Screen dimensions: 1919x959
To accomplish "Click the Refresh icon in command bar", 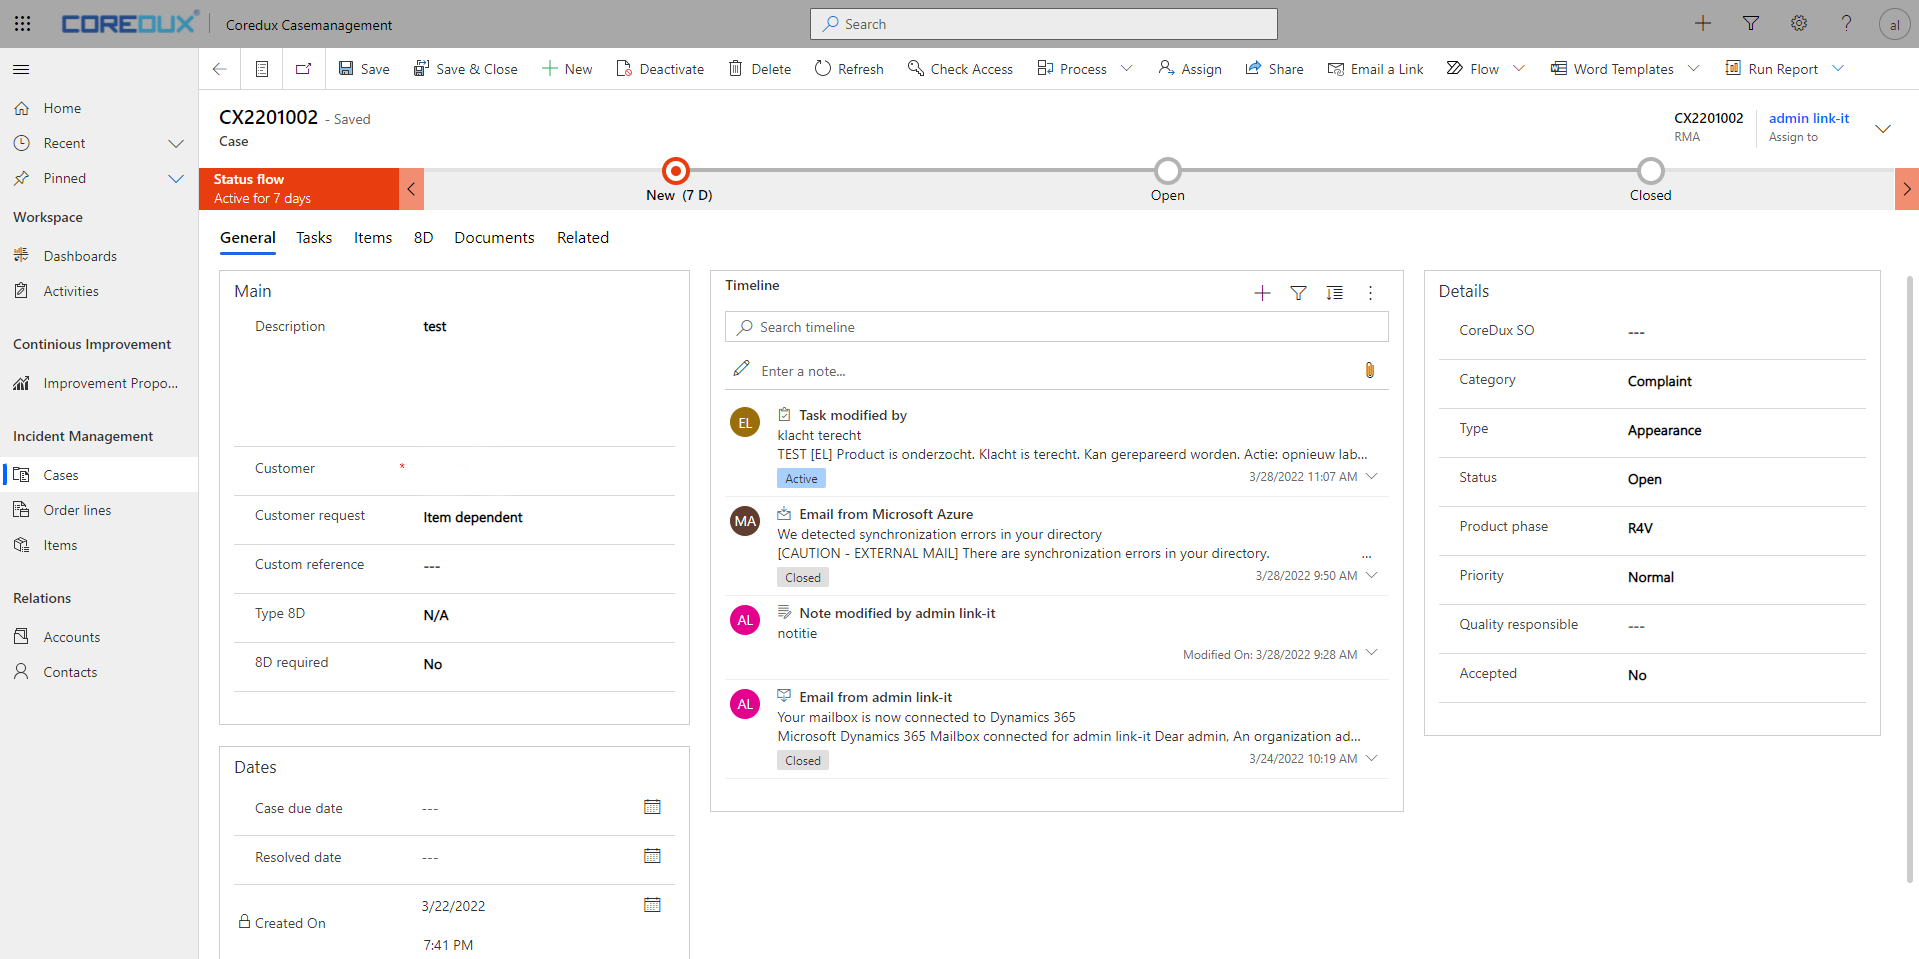I will (823, 69).
